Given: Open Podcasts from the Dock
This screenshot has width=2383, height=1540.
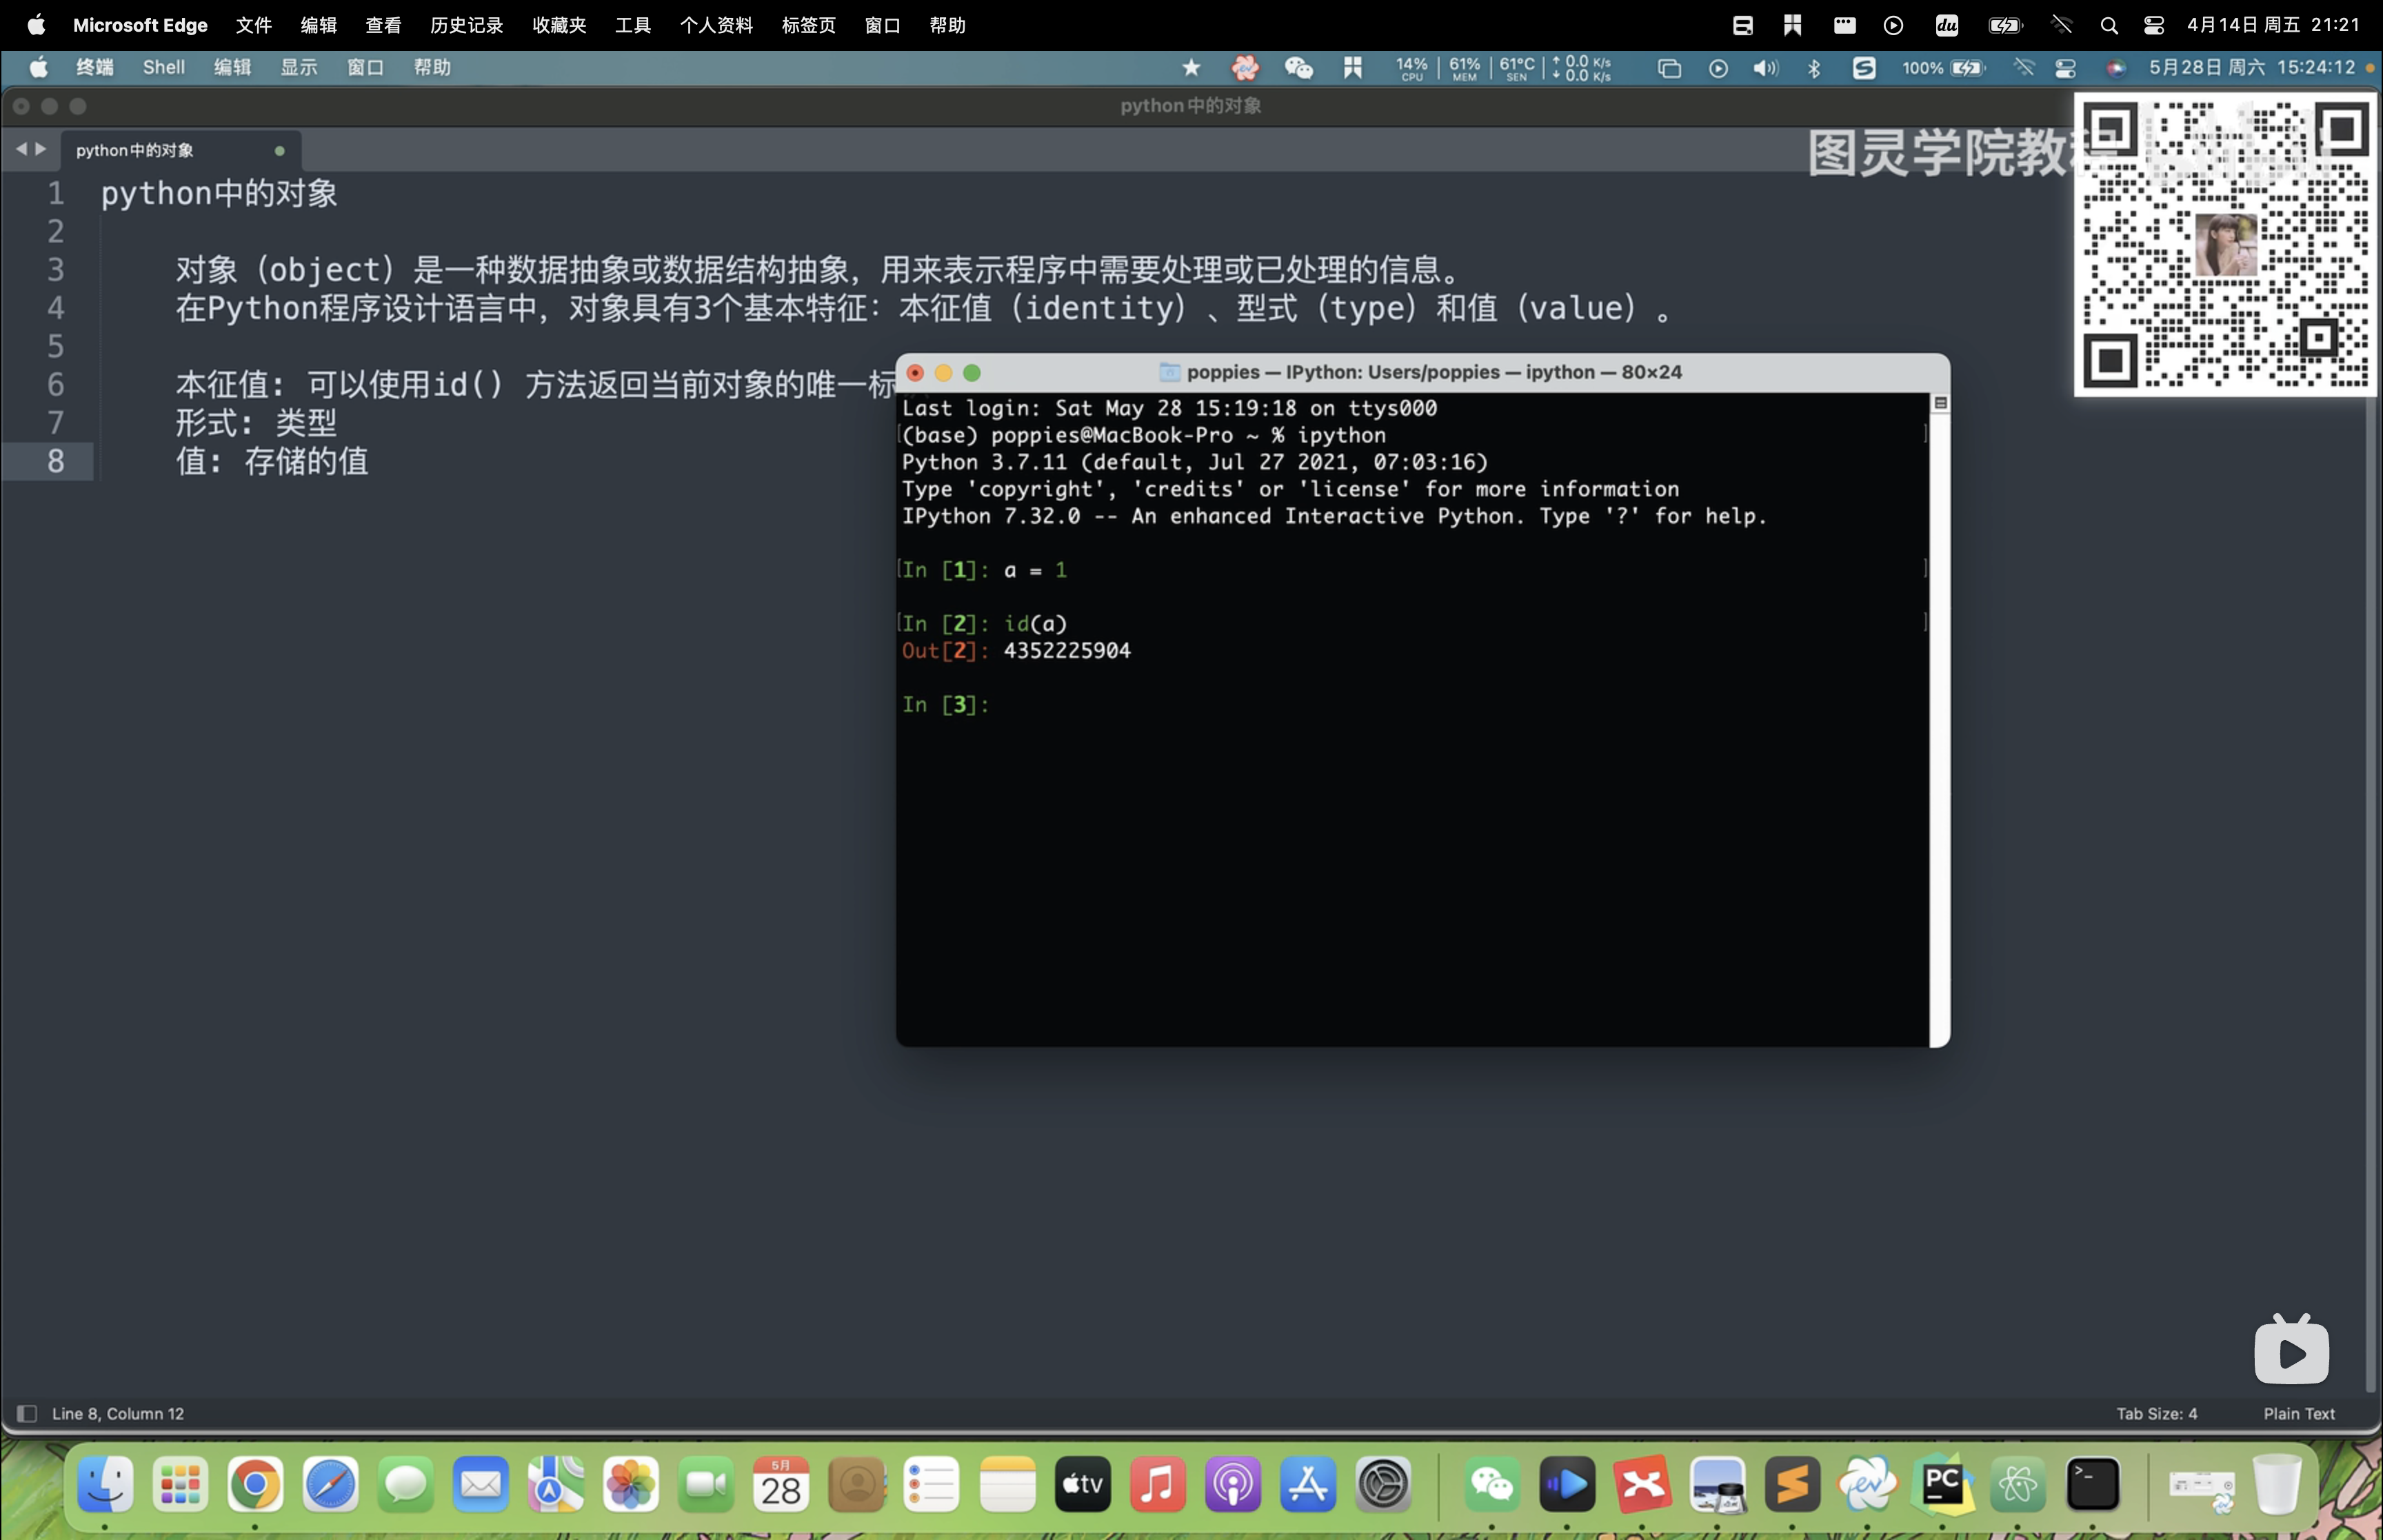Looking at the screenshot, I should point(1232,1484).
